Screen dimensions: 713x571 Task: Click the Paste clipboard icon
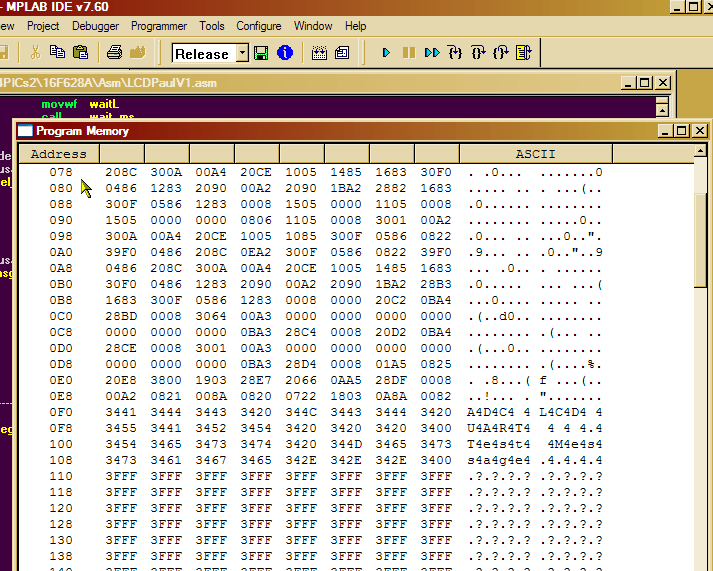click(x=80, y=52)
